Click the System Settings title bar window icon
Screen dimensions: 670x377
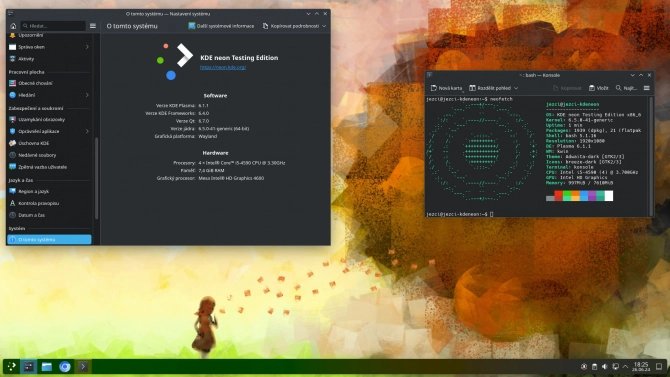(11, 14)
